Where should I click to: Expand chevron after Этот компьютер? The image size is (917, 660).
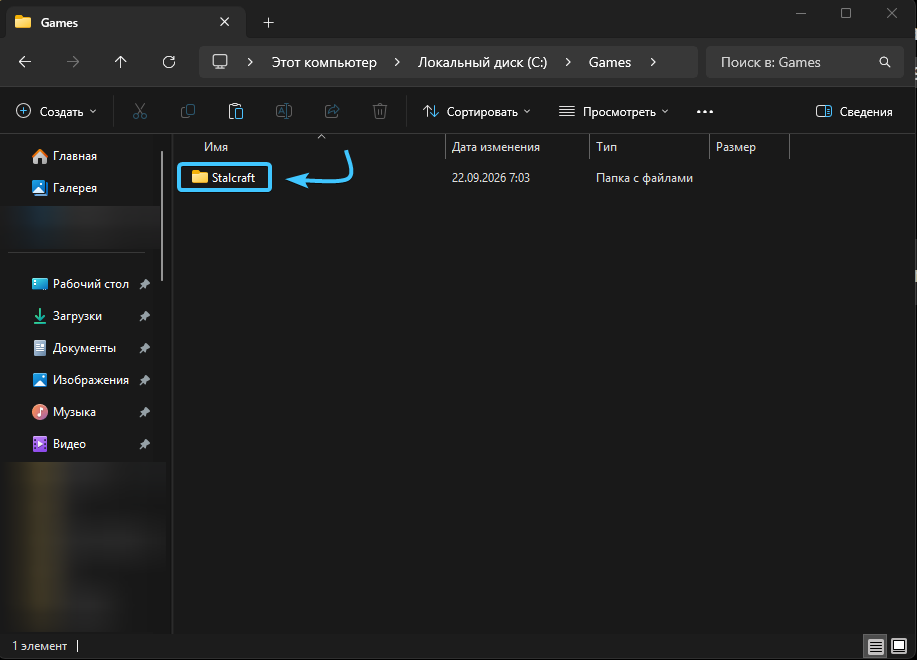(x=397, y=62)
